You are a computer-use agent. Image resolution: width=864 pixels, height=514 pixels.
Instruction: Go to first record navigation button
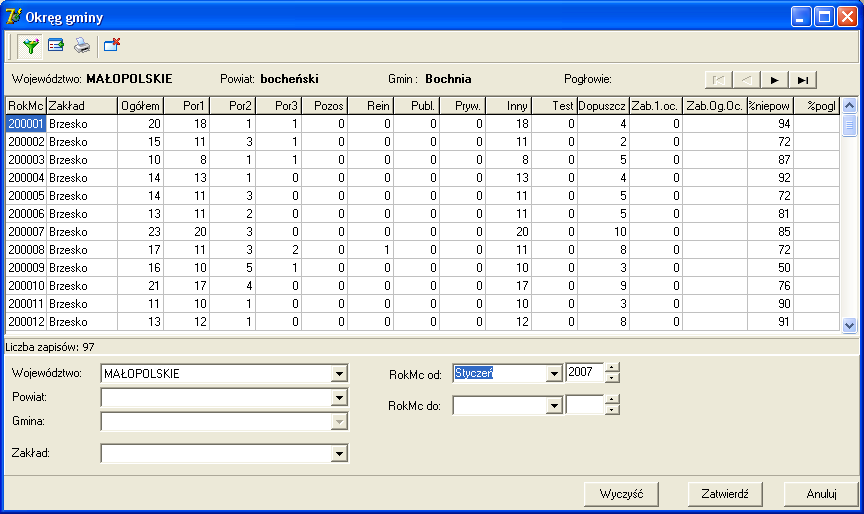click(x=719, y=80)
